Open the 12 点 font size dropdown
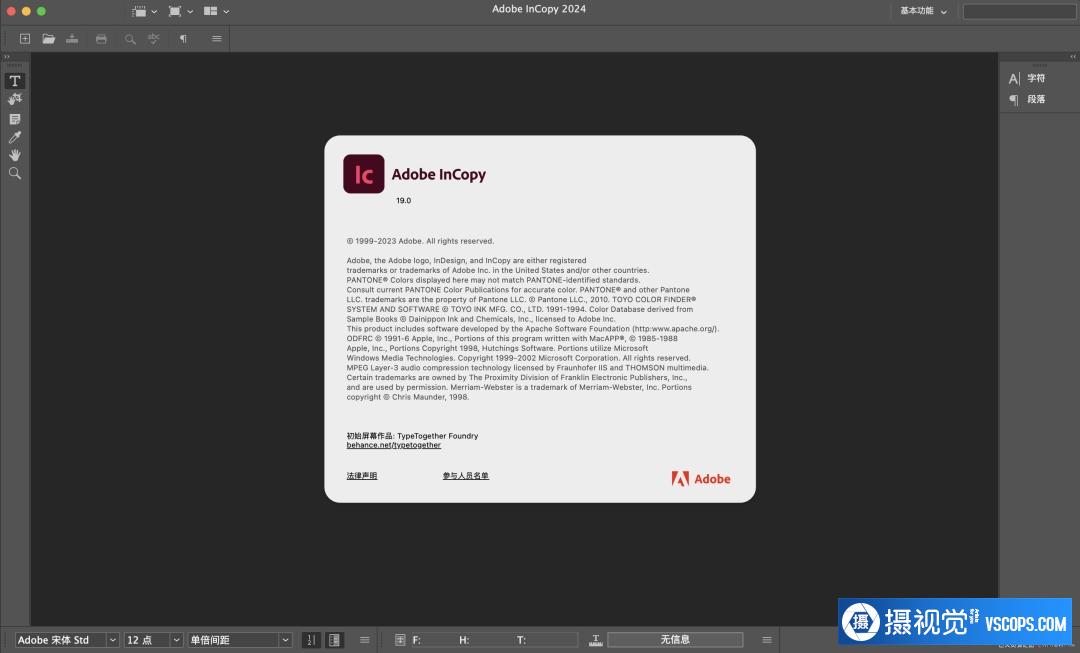The image size is (1080, 653). click(153, 640)
